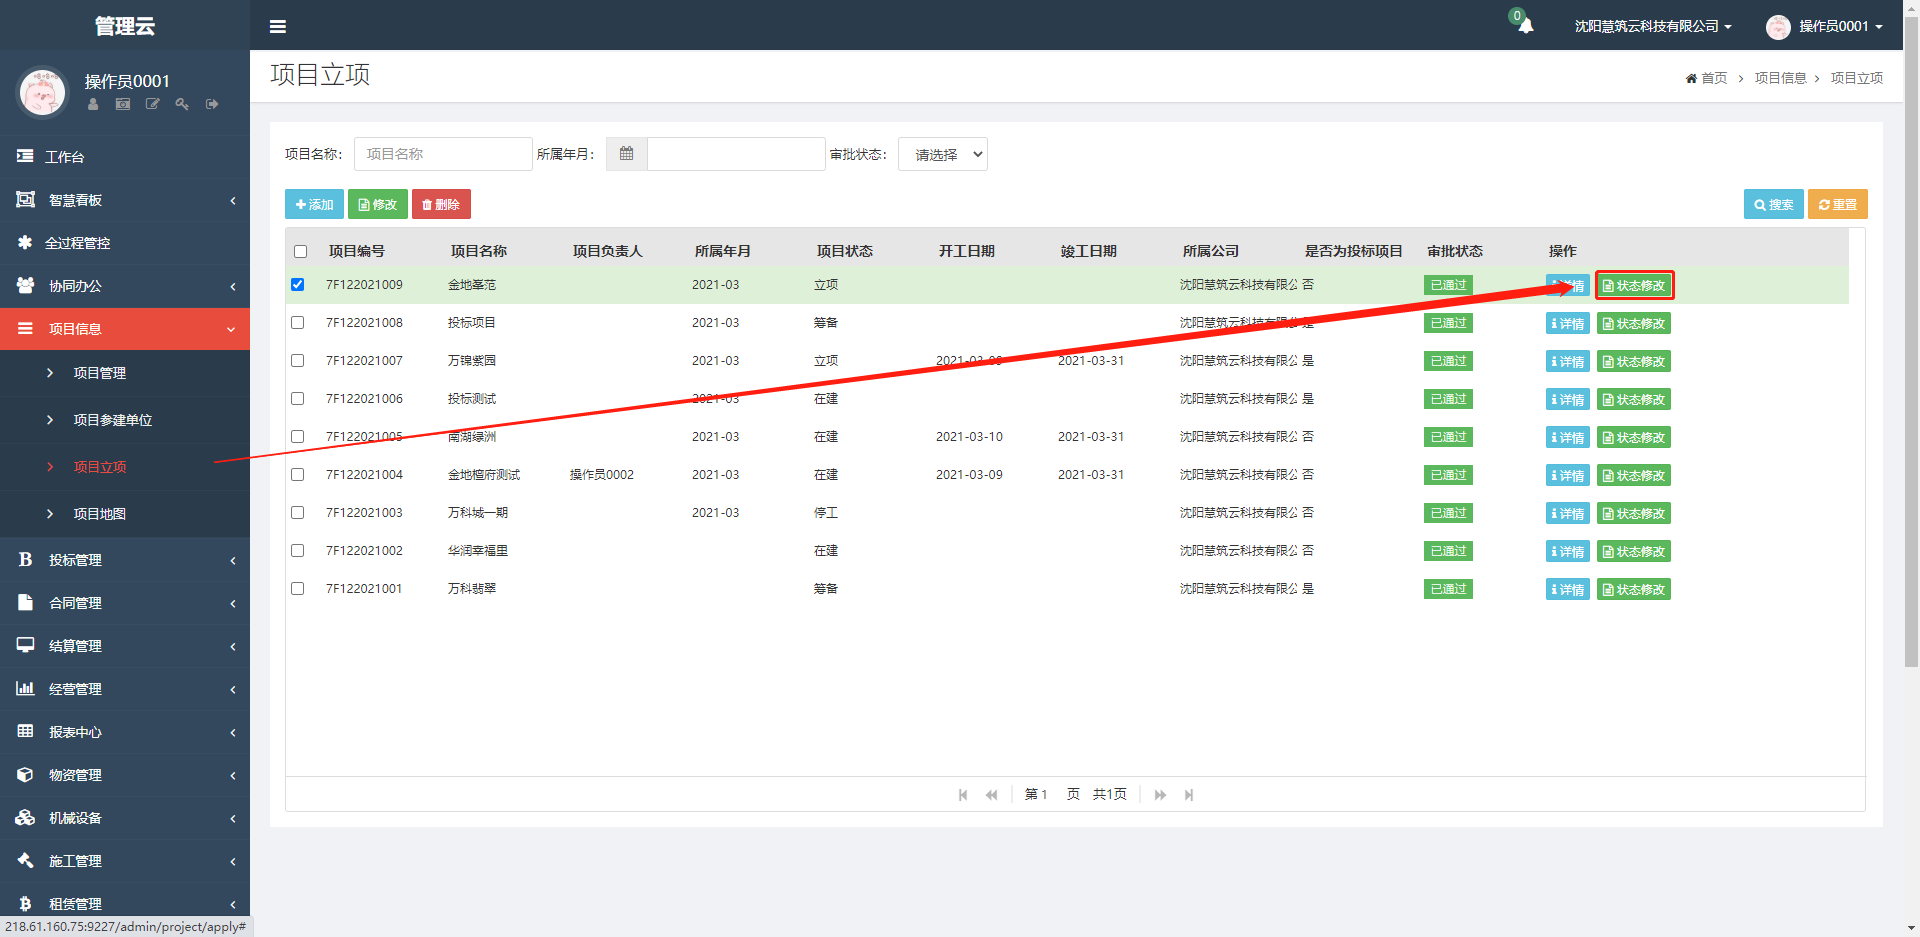Toggle the select-all checkbox in table header
The height and width of the screenshot is (937, 1920).
click(x=300, y=252)
